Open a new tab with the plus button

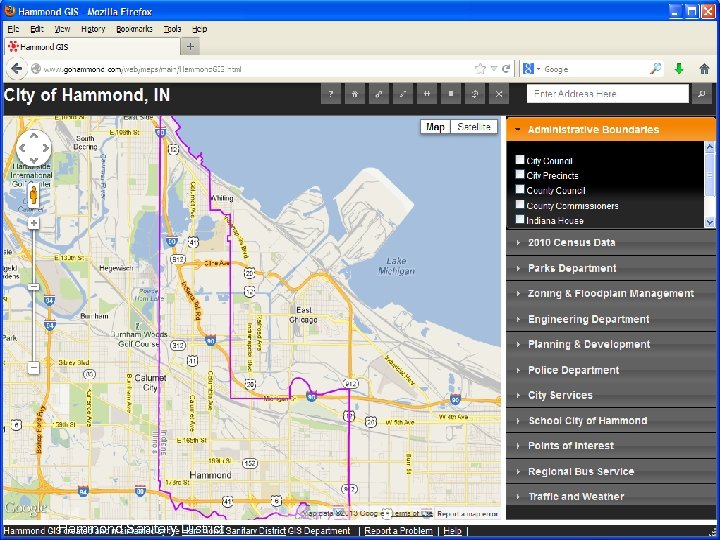(190, 46)
